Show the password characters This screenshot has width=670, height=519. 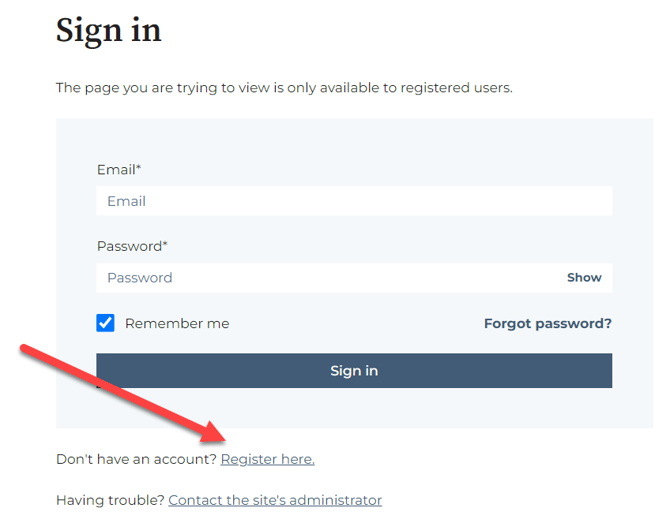[x=584, y=278]
